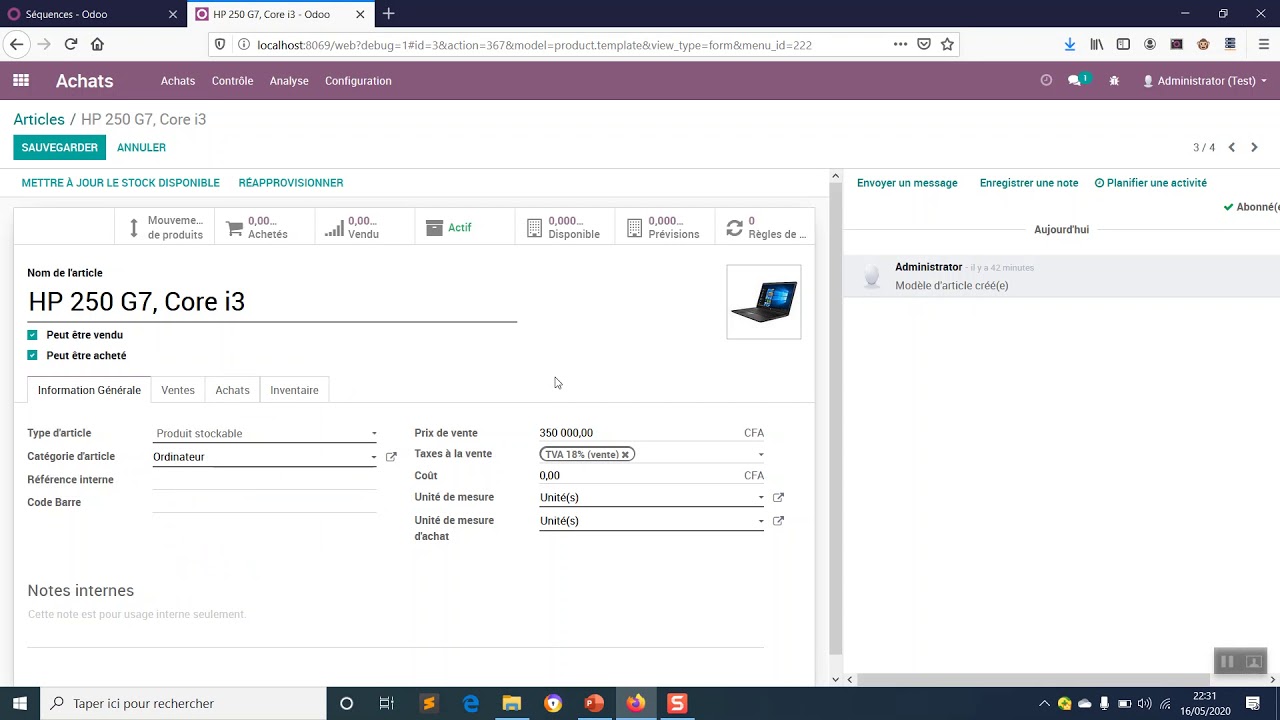Screen dimensions: 1280x720
Task: Open the Odoo apps grid menu
Action: (x=21, y=81)
